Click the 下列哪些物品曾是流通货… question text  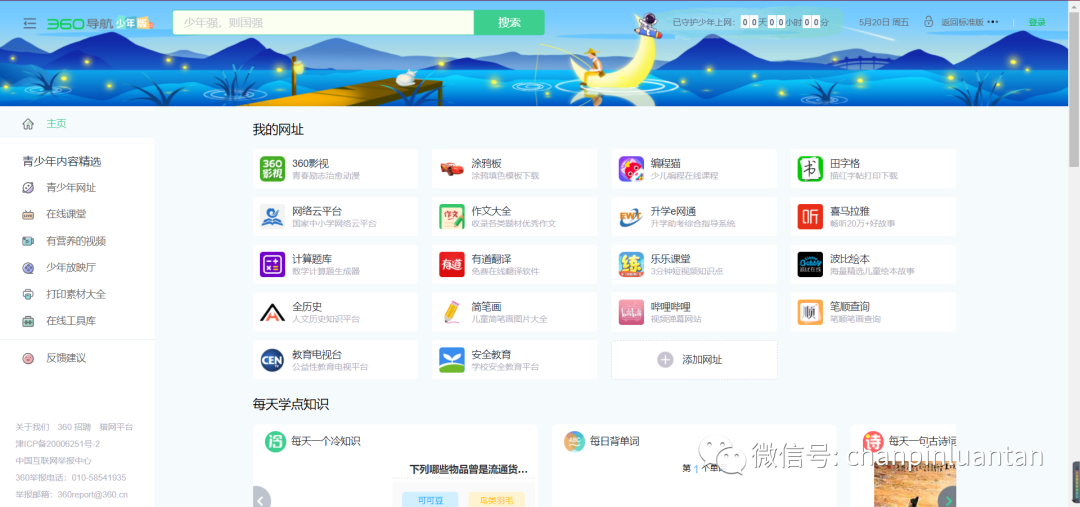468,469
